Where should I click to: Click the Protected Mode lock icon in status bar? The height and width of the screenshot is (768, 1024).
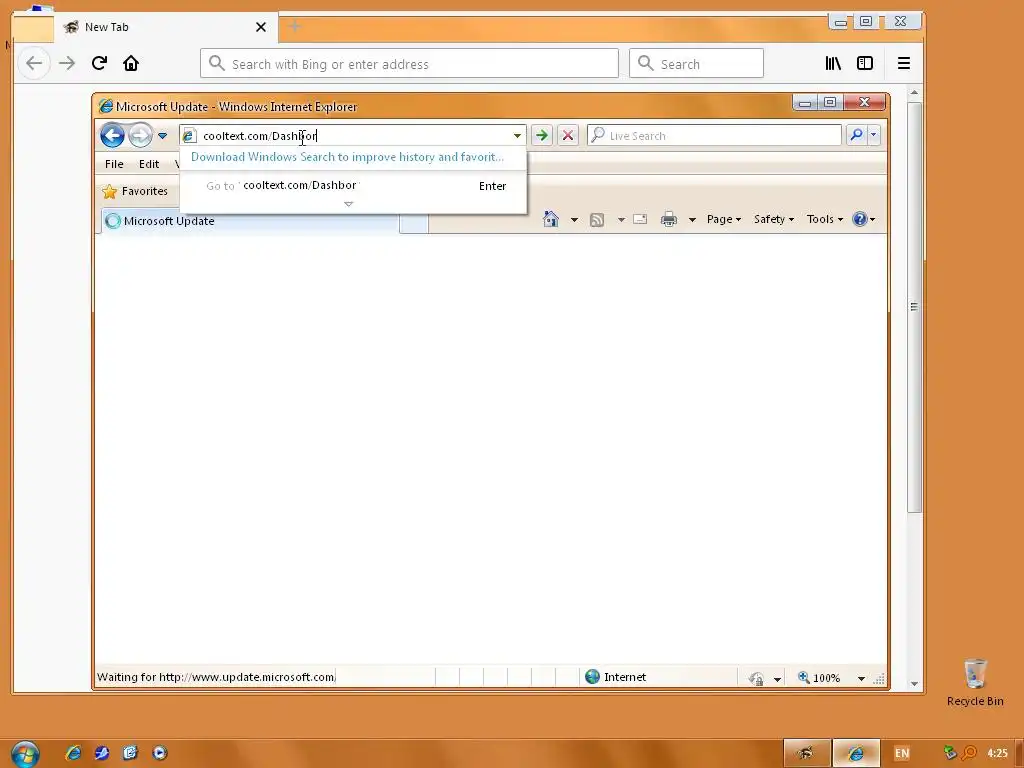pyautogui.click(x=757, y=679)
